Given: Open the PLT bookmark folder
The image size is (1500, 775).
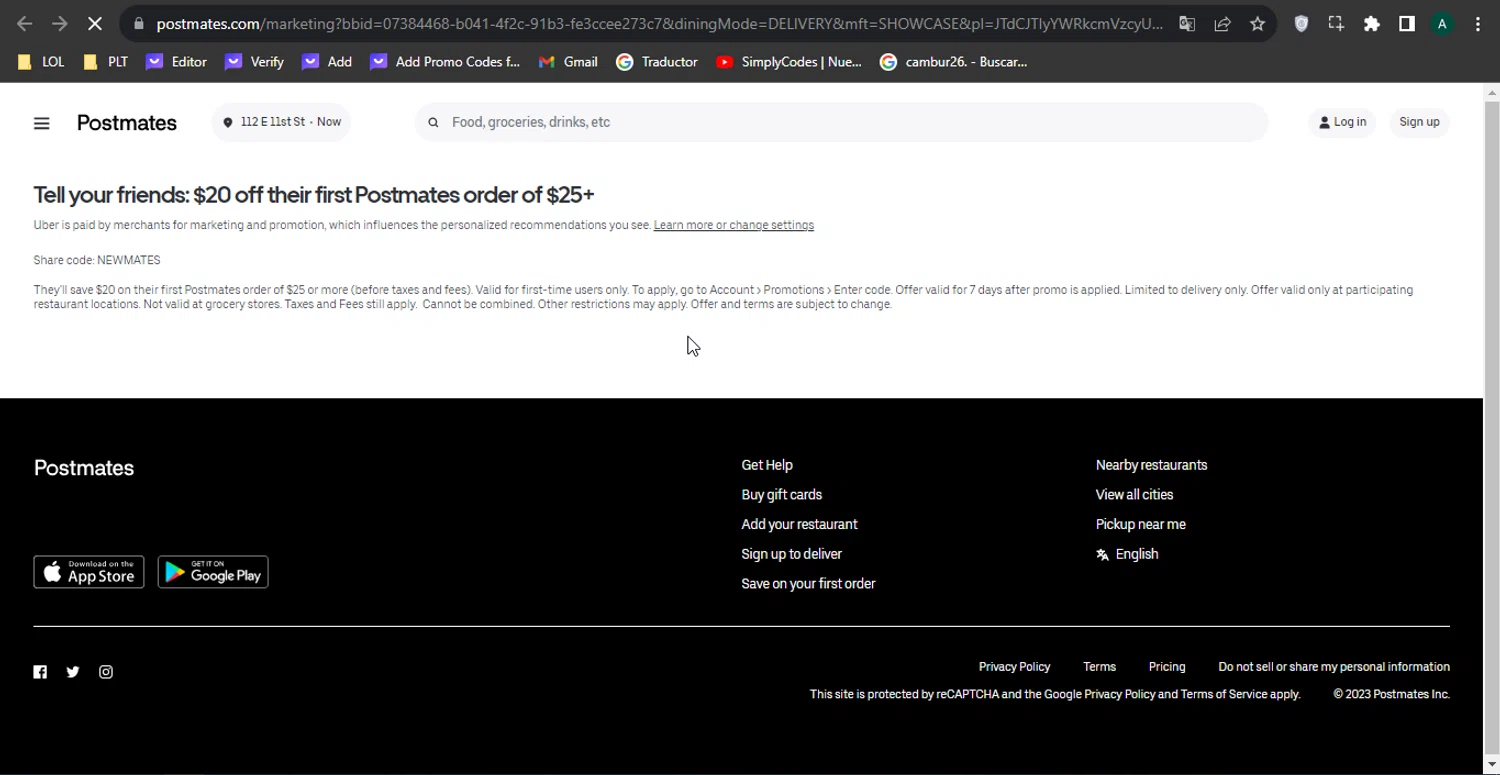Looking at the screenshot, I should click(105, 62).
